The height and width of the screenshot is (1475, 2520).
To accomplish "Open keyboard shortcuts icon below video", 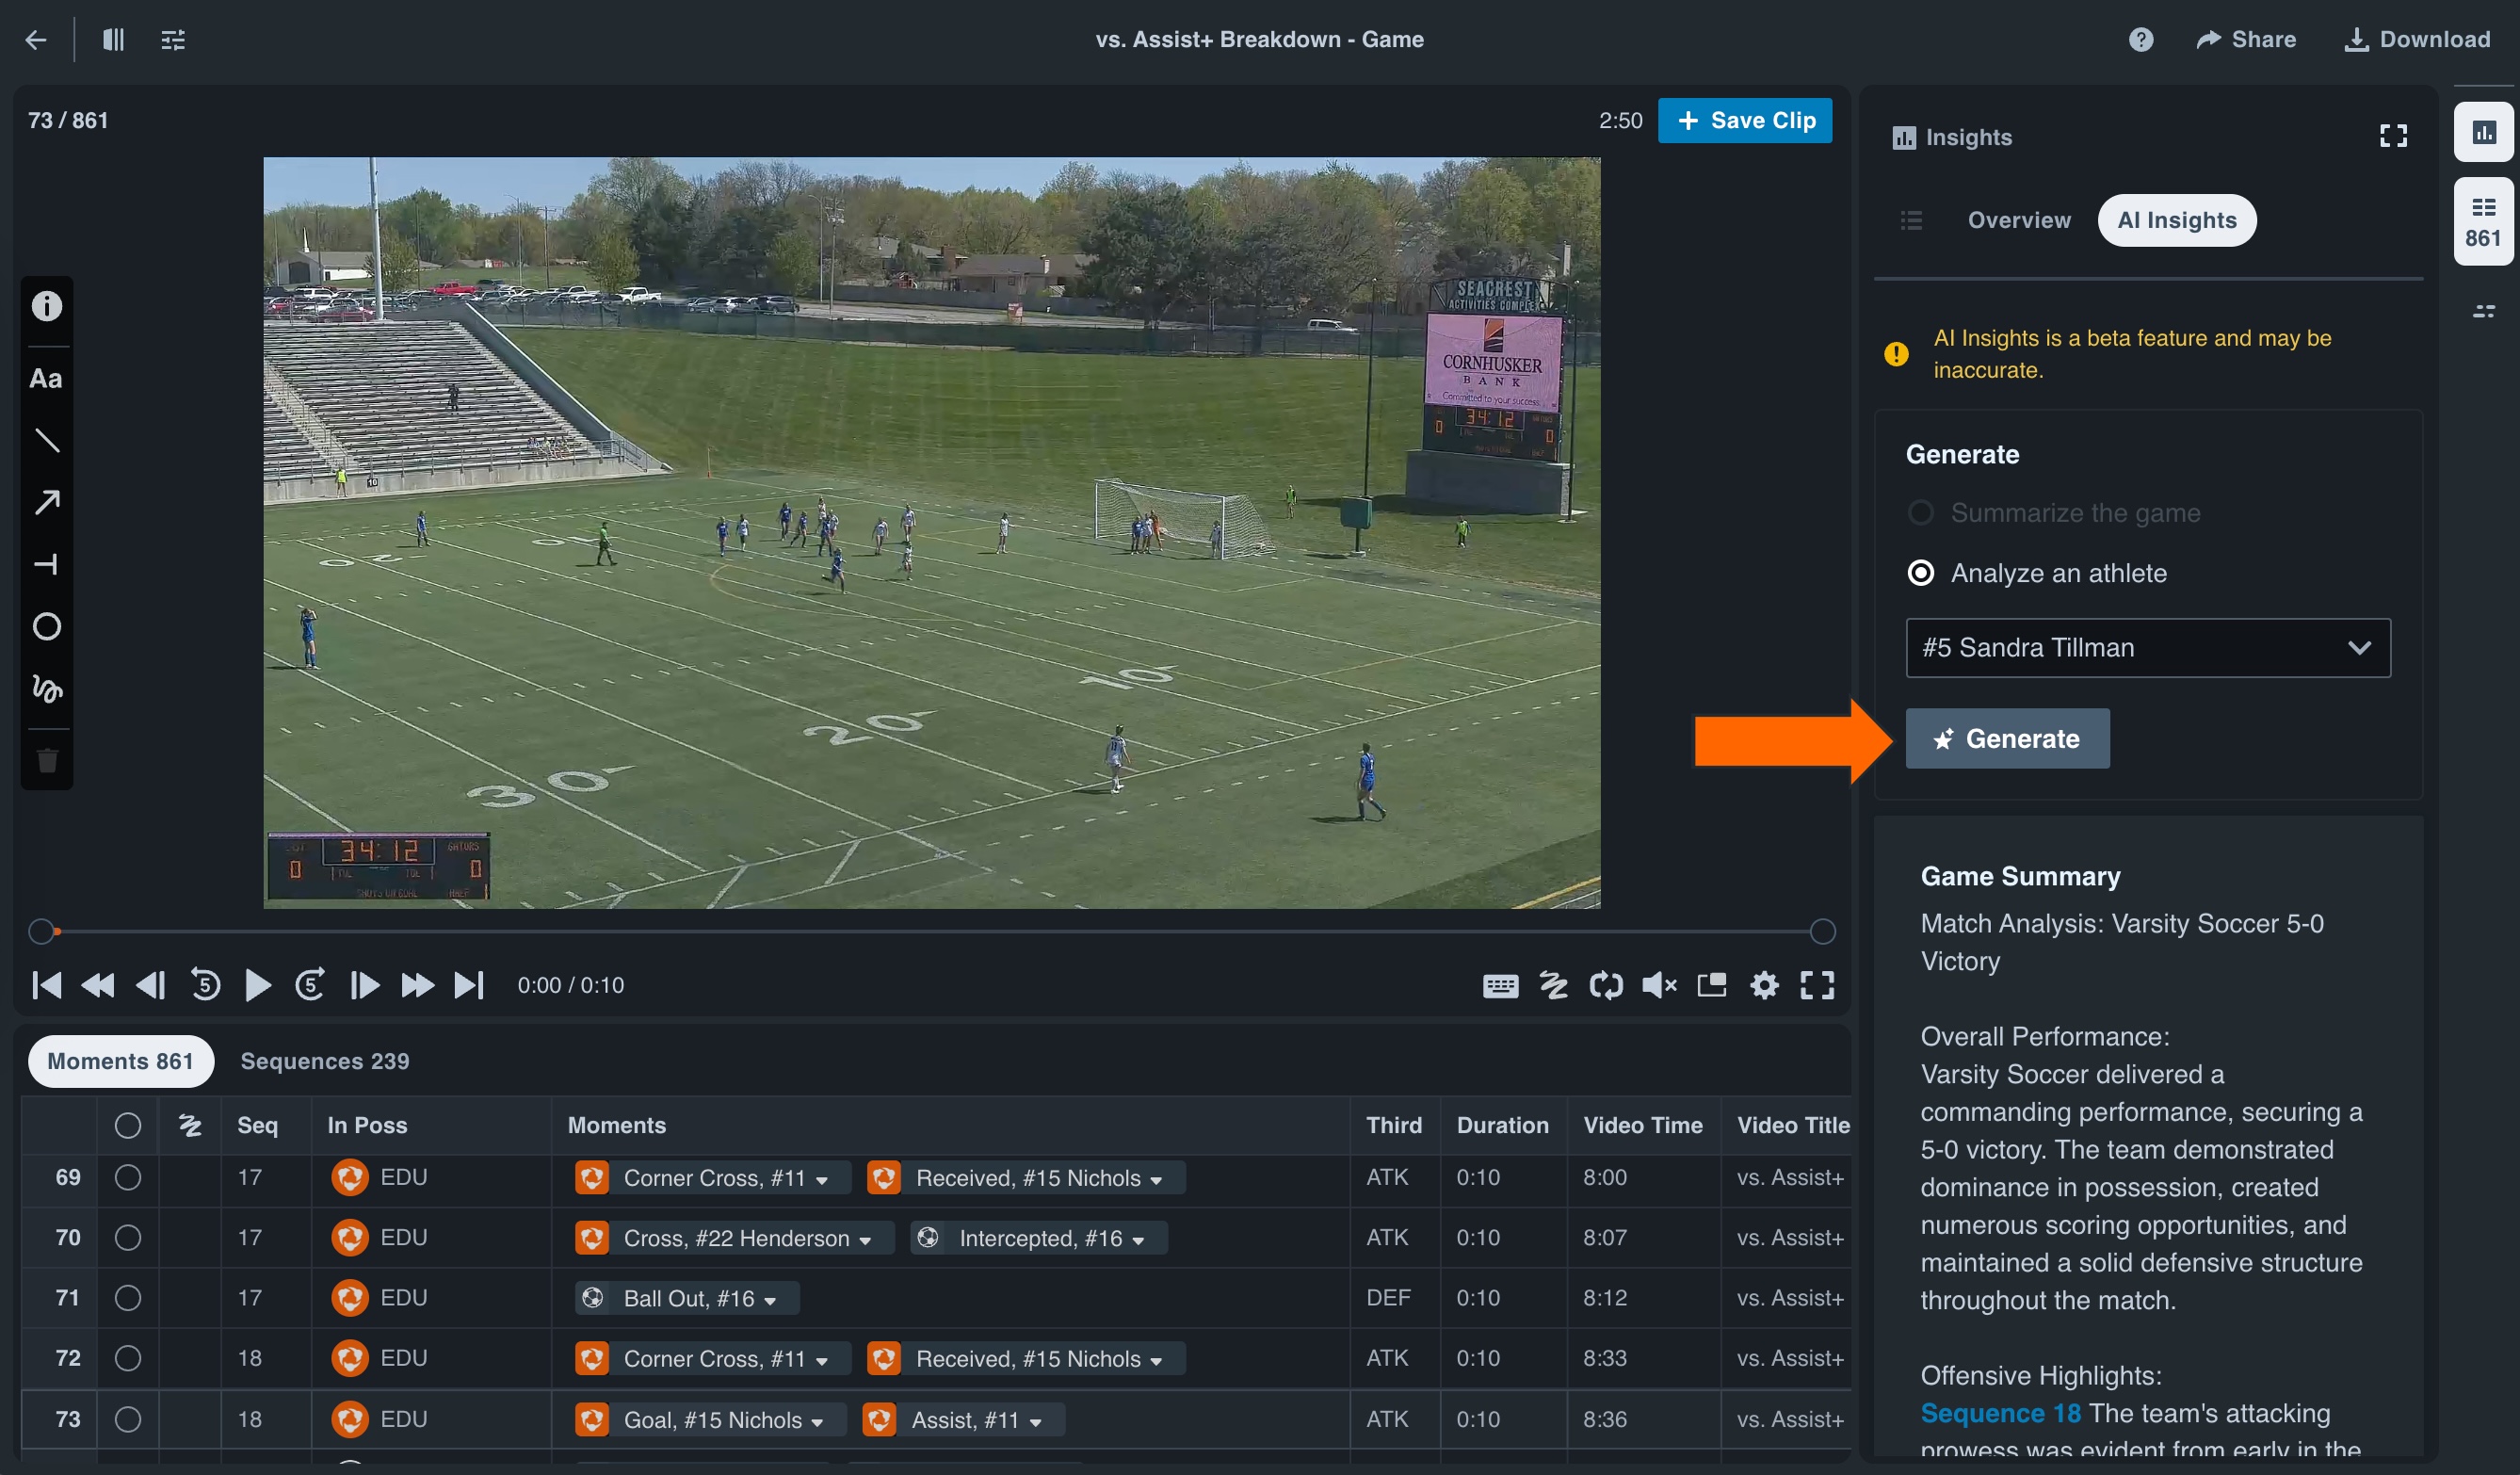I will pos(1500,986).
